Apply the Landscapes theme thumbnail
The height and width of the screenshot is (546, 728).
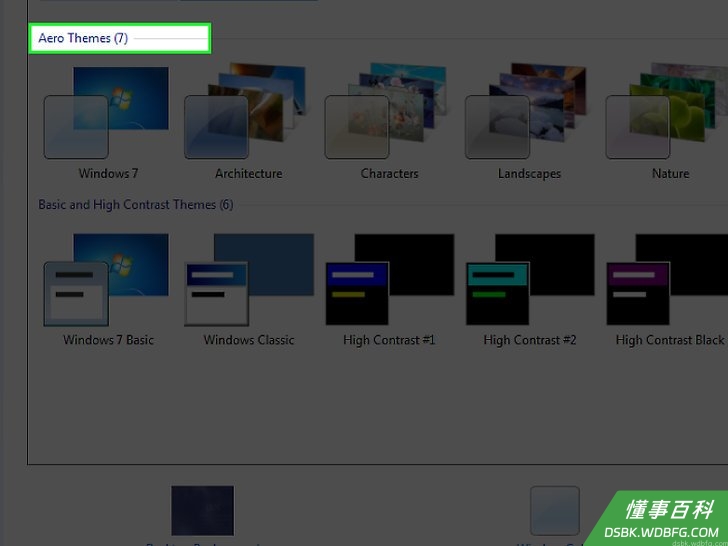526,111
